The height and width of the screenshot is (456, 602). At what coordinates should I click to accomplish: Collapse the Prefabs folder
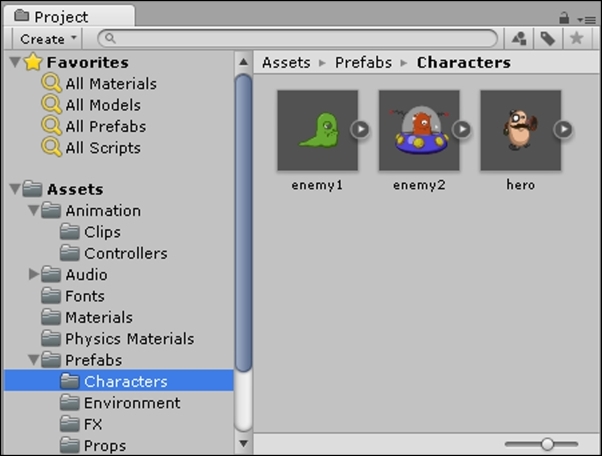(x=34, y=359)
